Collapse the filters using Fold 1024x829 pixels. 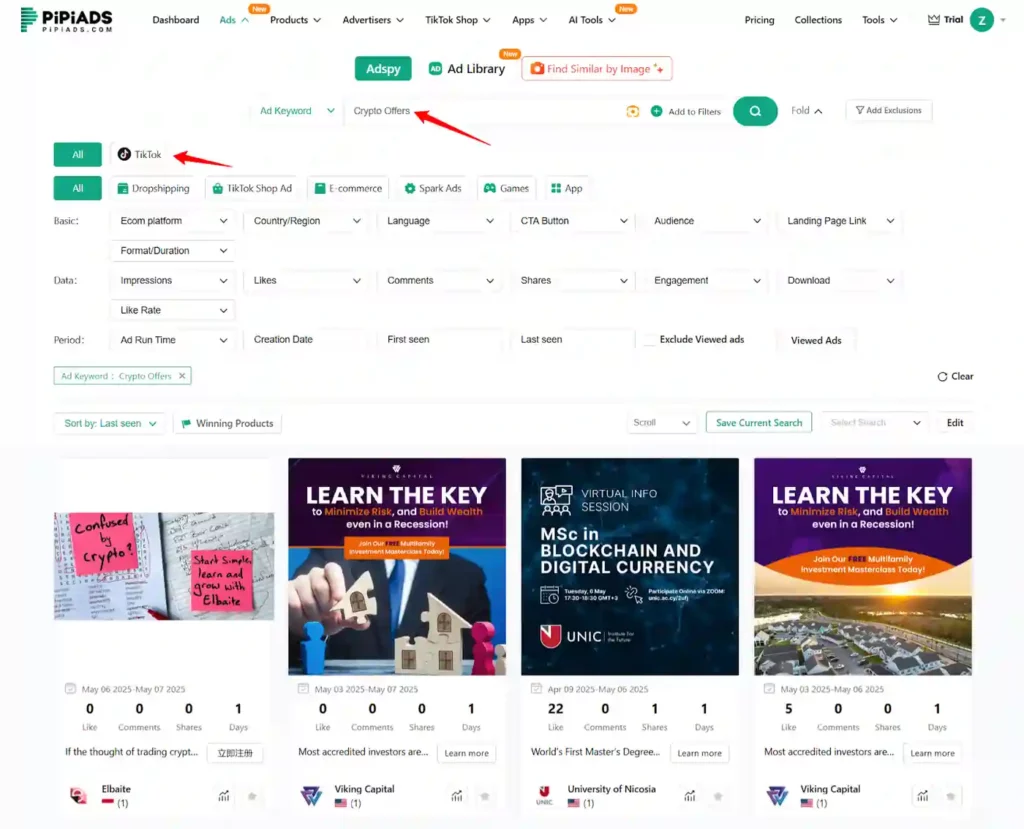point(806,111)
